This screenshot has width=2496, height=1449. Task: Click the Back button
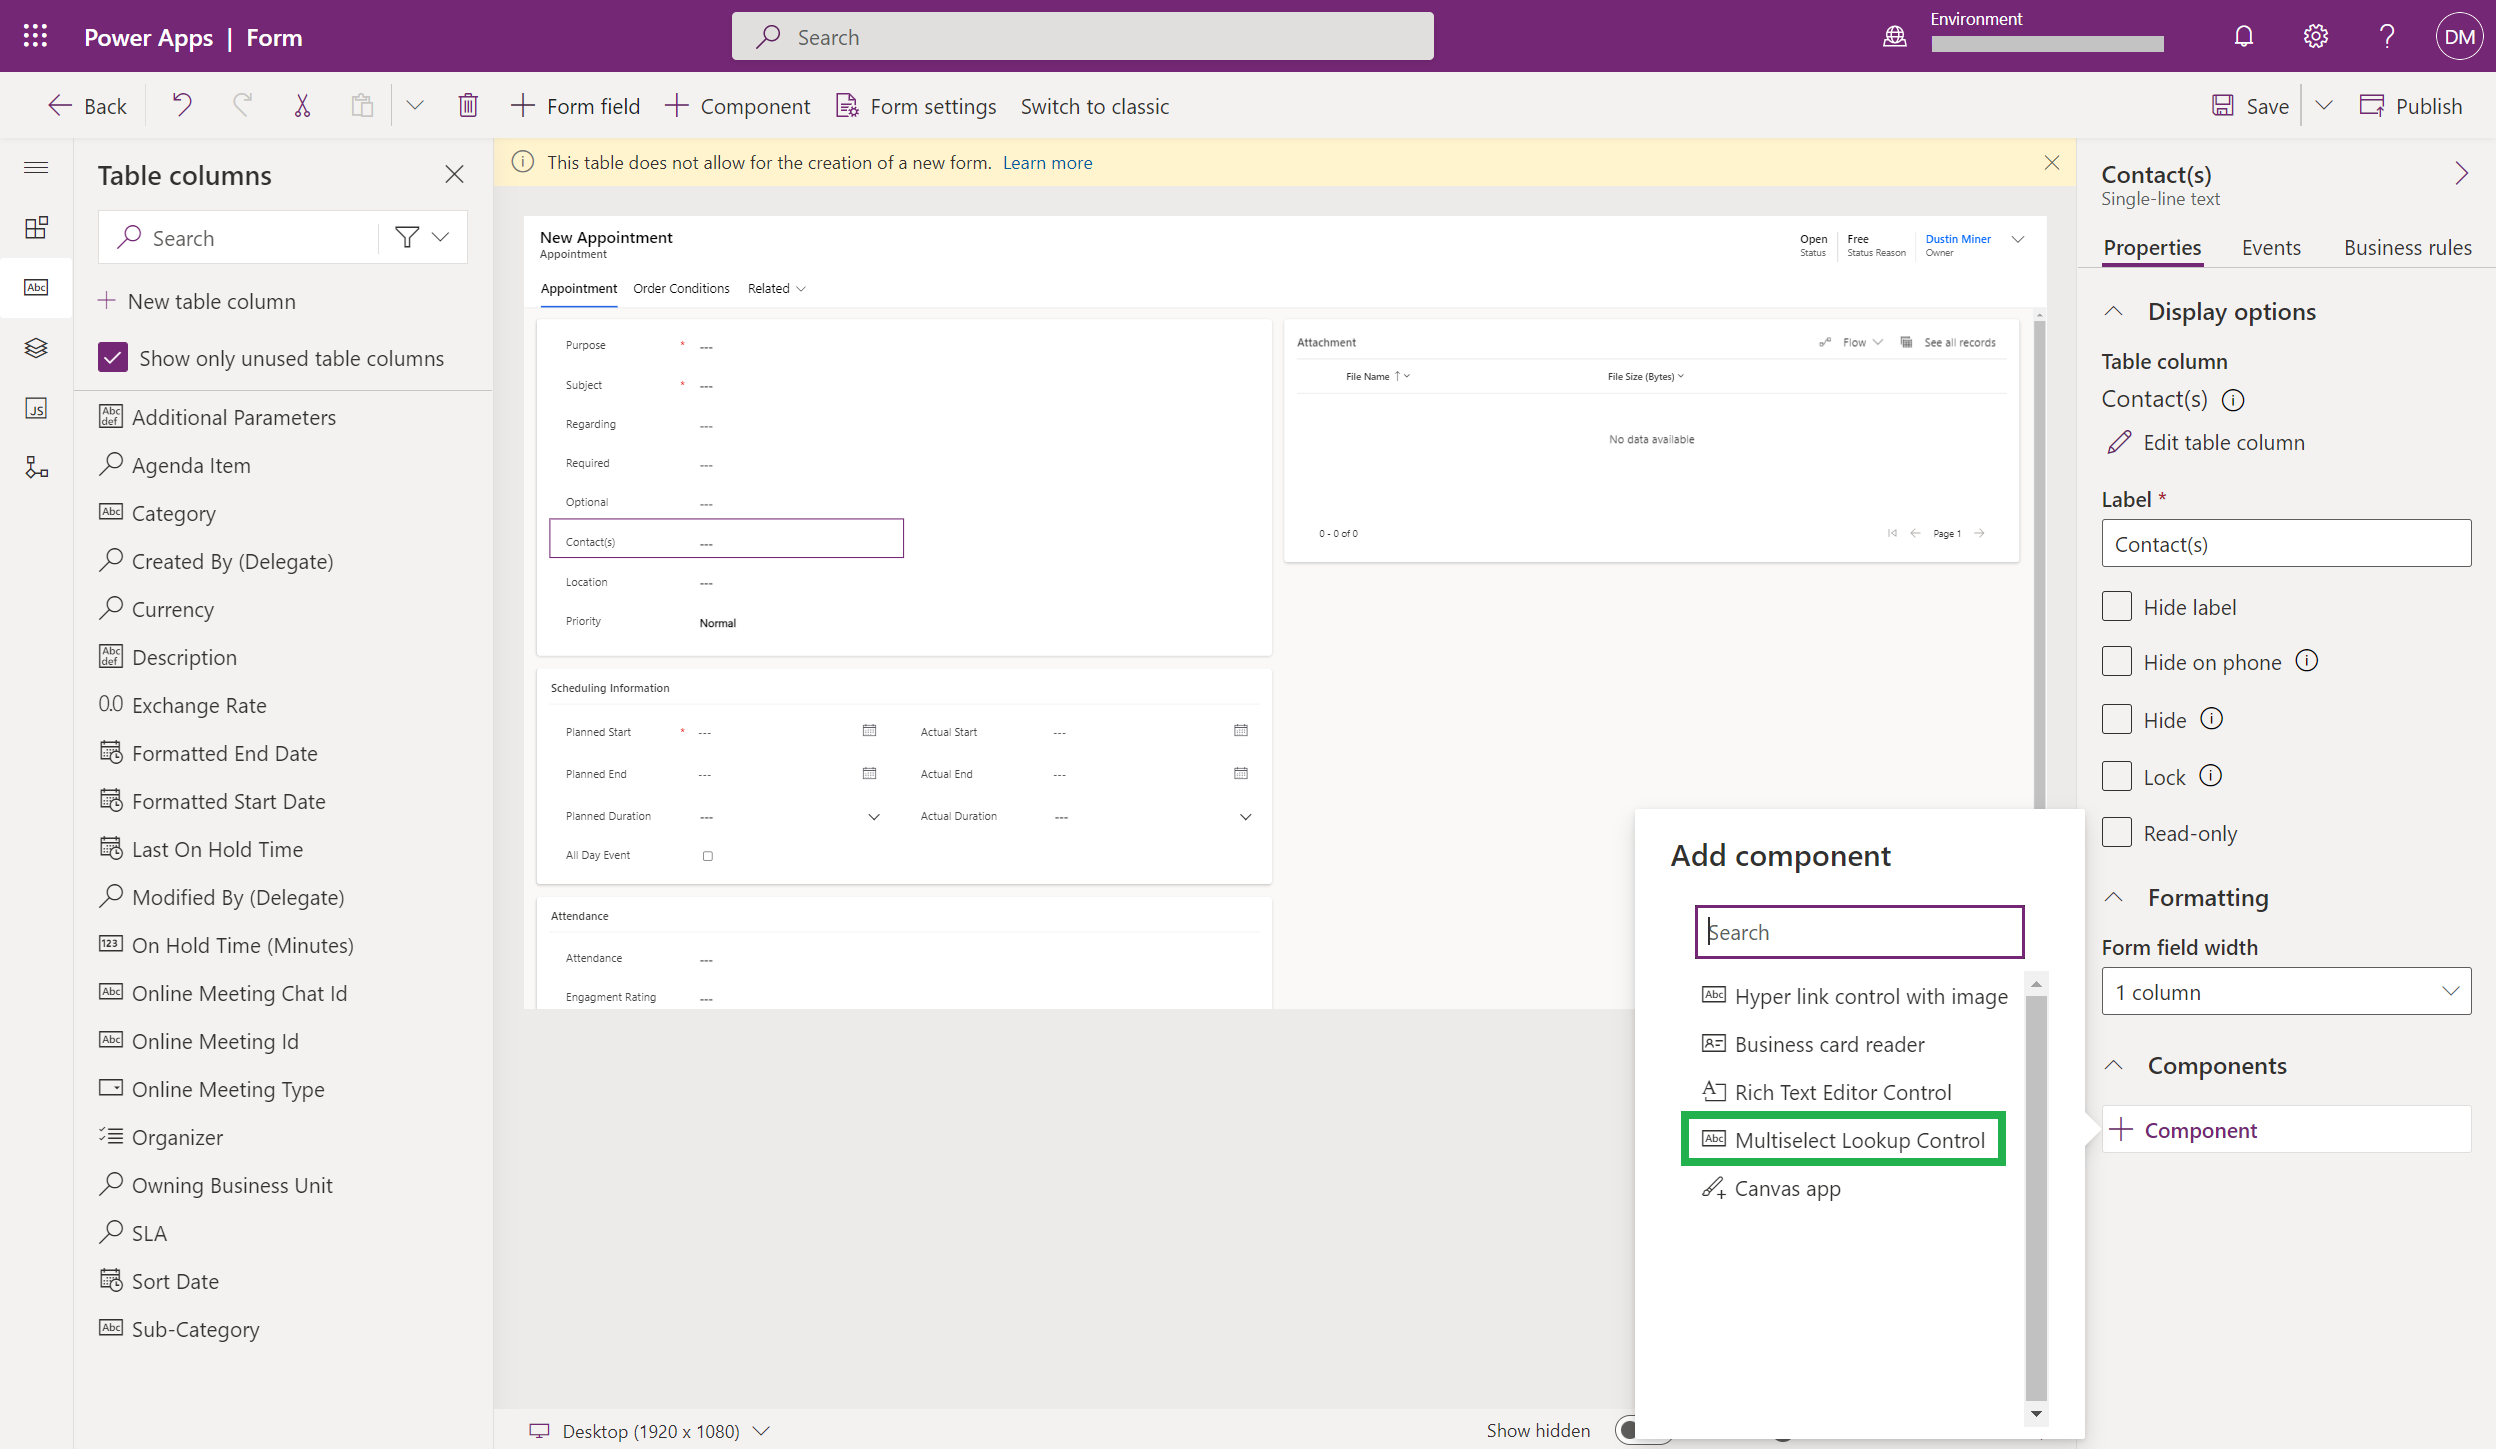click(87, 105)
